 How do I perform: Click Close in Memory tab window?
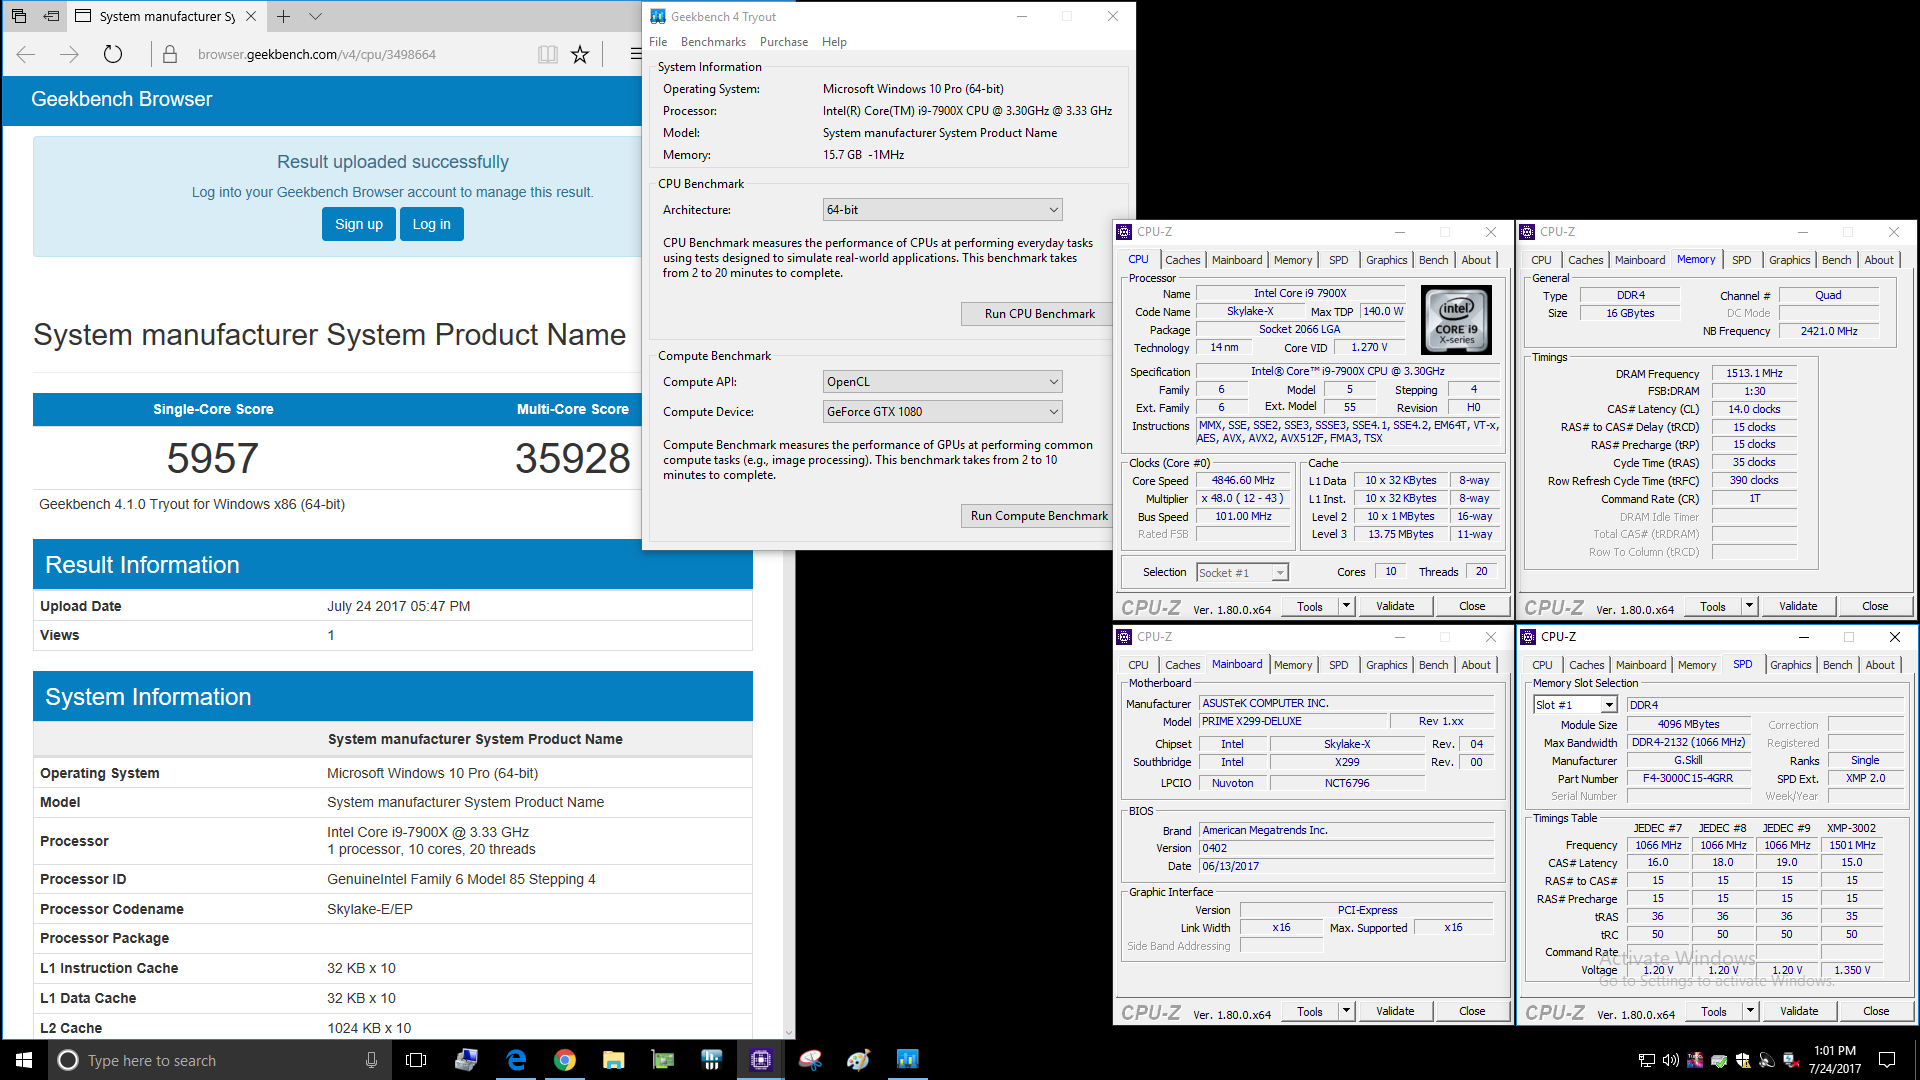pyautogui.click(x=1875, y=606)
